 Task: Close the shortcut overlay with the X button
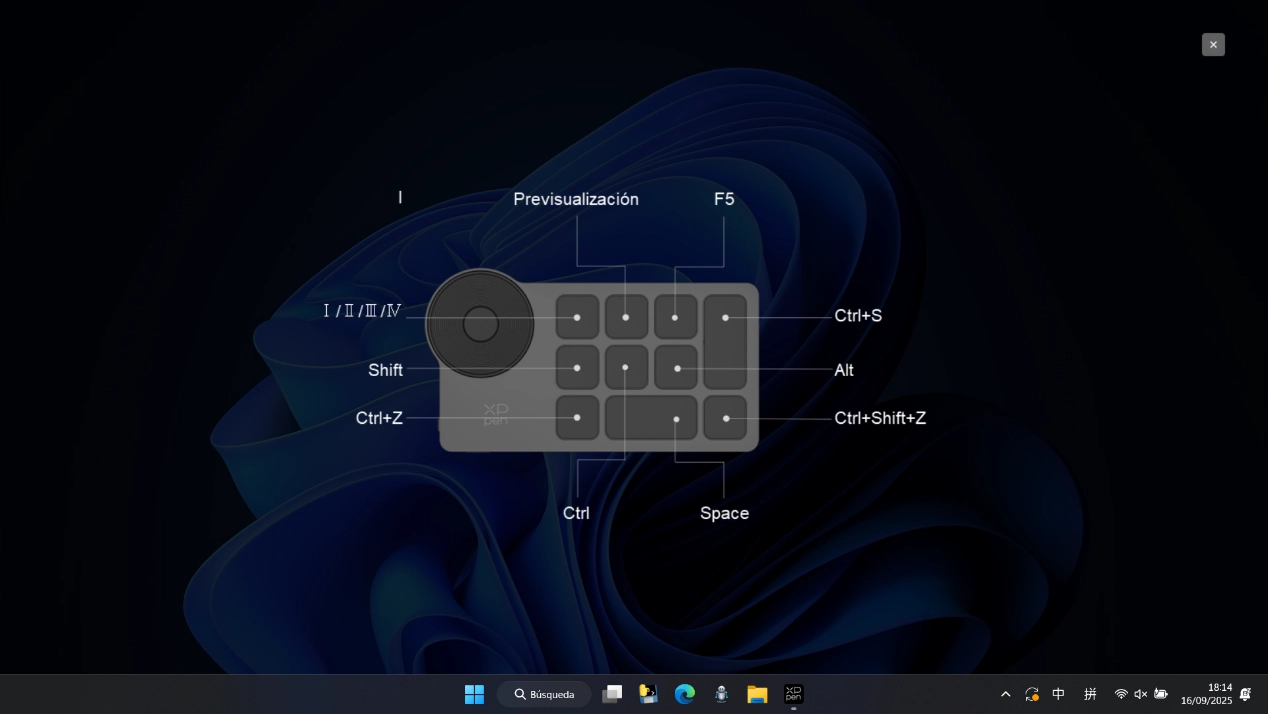click(x=1213, y=44)
